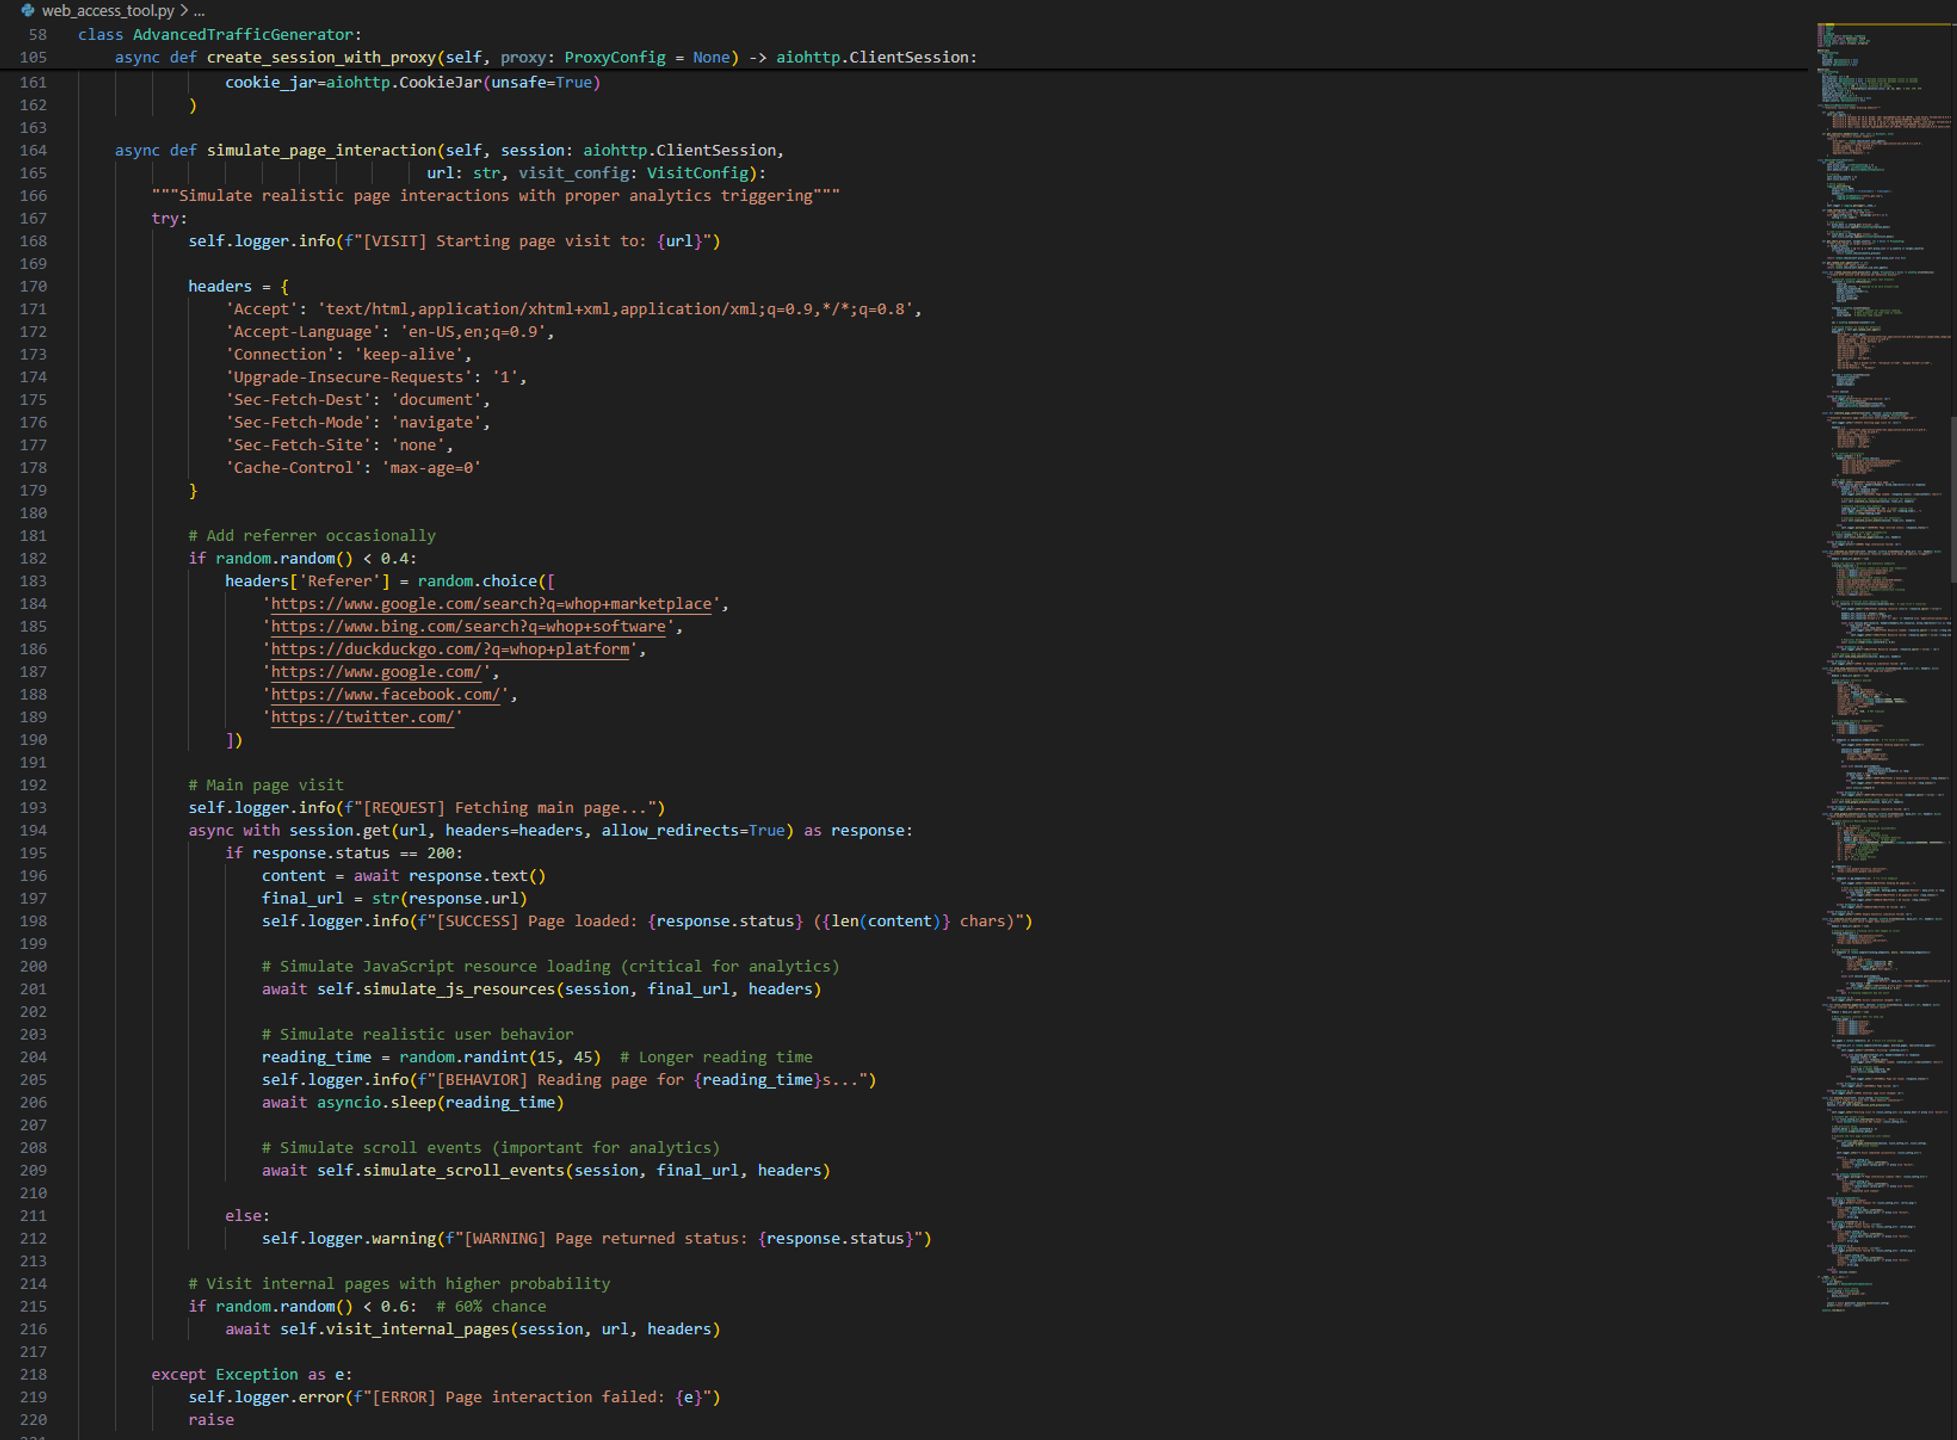Click the Python file icon in the breadcrumb
Screen dimensions: 1957x1440
[x=28, y=11]
